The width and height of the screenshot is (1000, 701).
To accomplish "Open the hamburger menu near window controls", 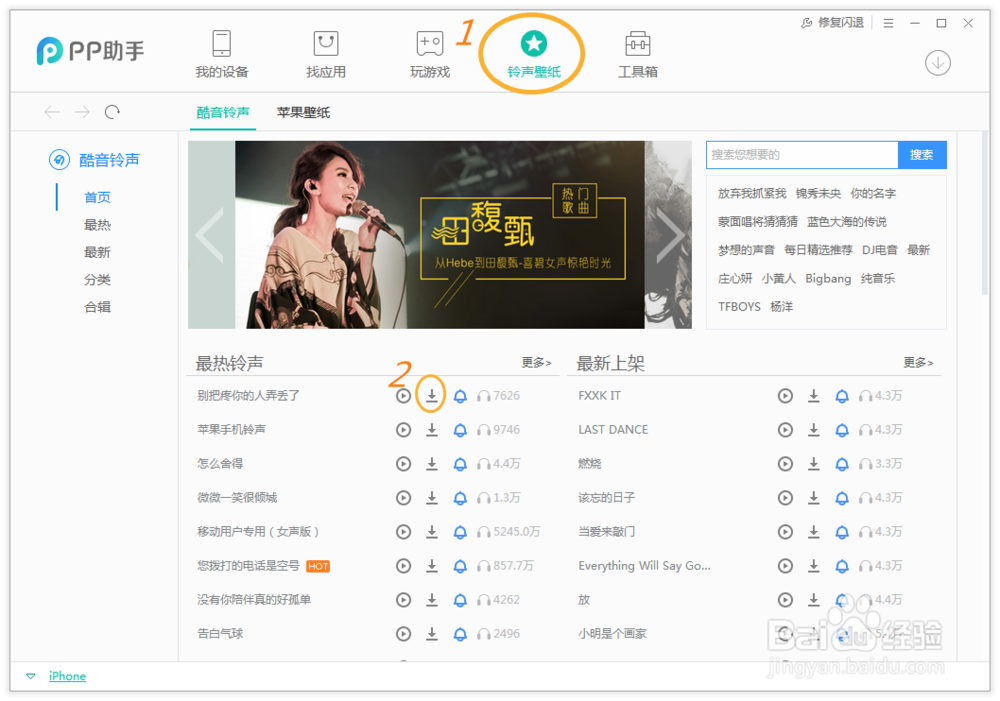I will [889, 21].
